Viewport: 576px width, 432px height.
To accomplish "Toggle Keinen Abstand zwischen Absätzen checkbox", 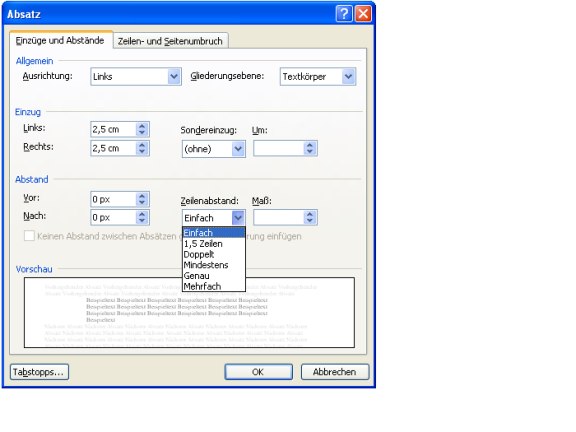I will 29,236.
